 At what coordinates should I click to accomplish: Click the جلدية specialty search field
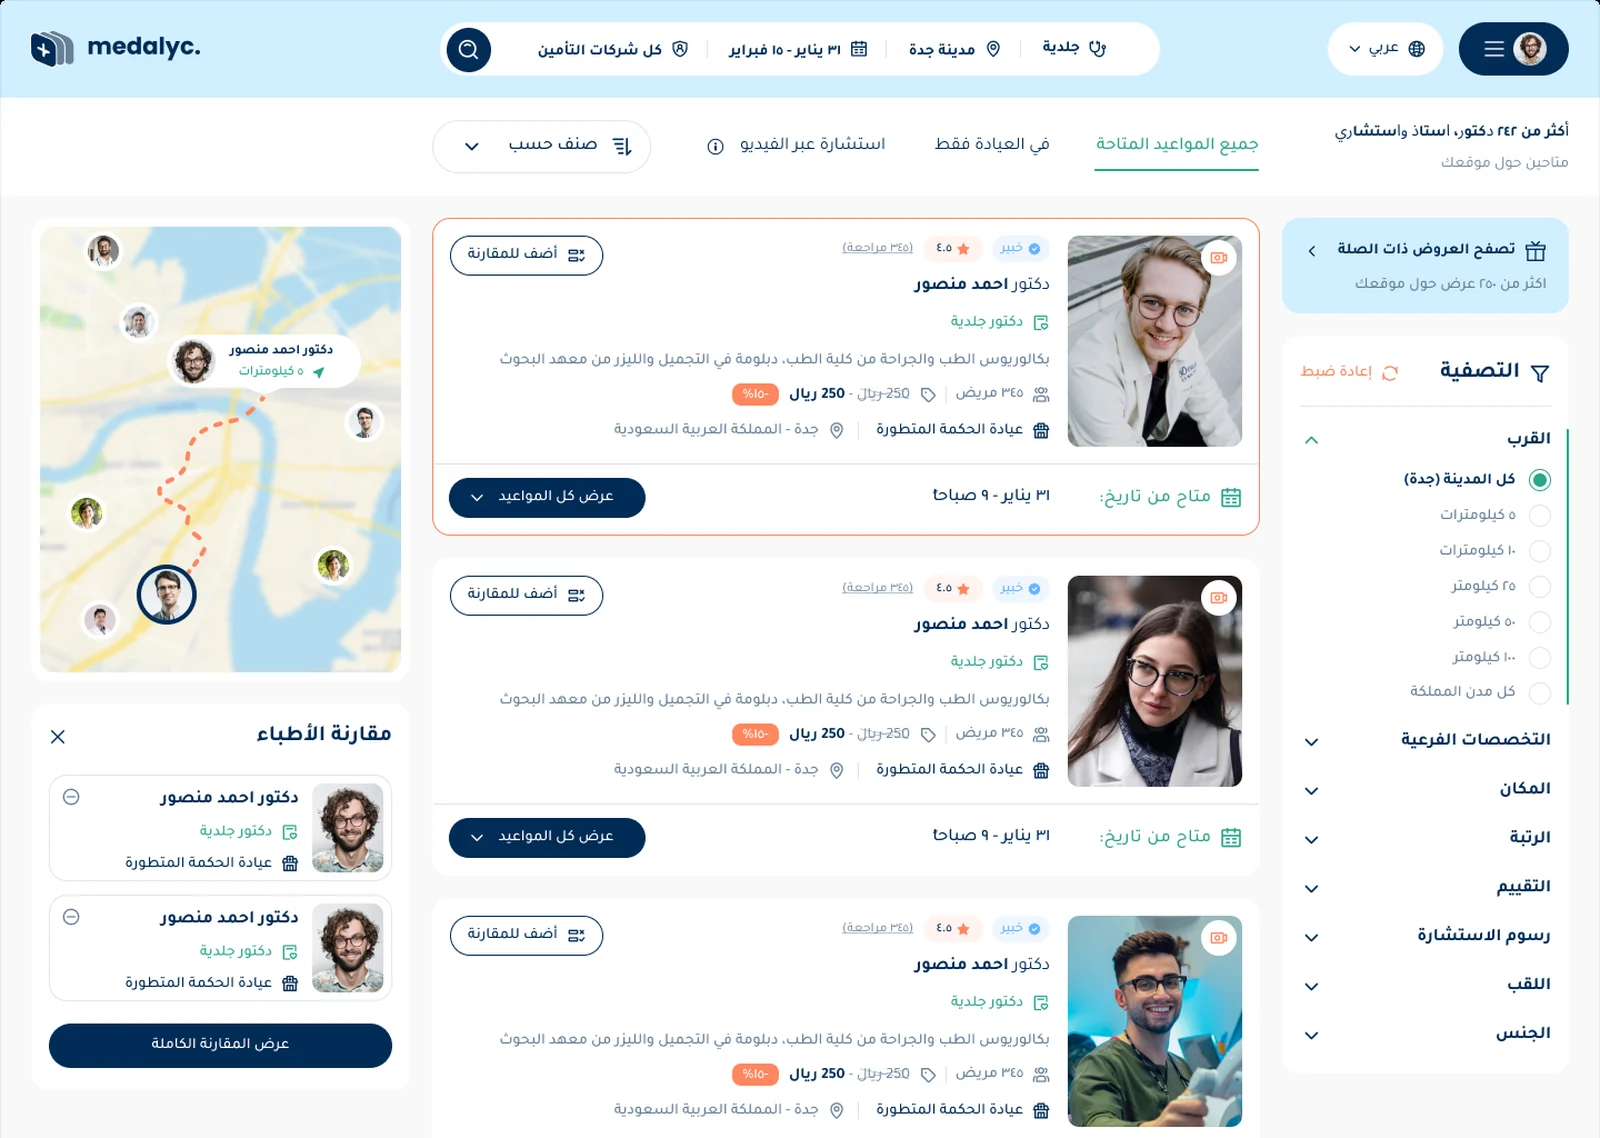(1074, 48)
